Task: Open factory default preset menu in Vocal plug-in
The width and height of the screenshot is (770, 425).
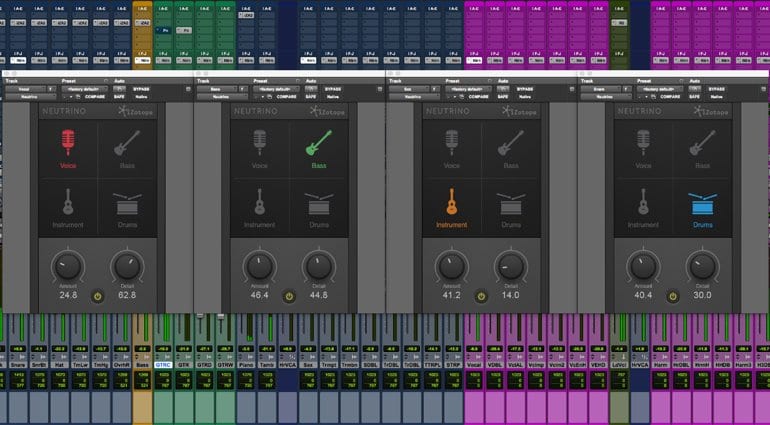Action: 84,89
